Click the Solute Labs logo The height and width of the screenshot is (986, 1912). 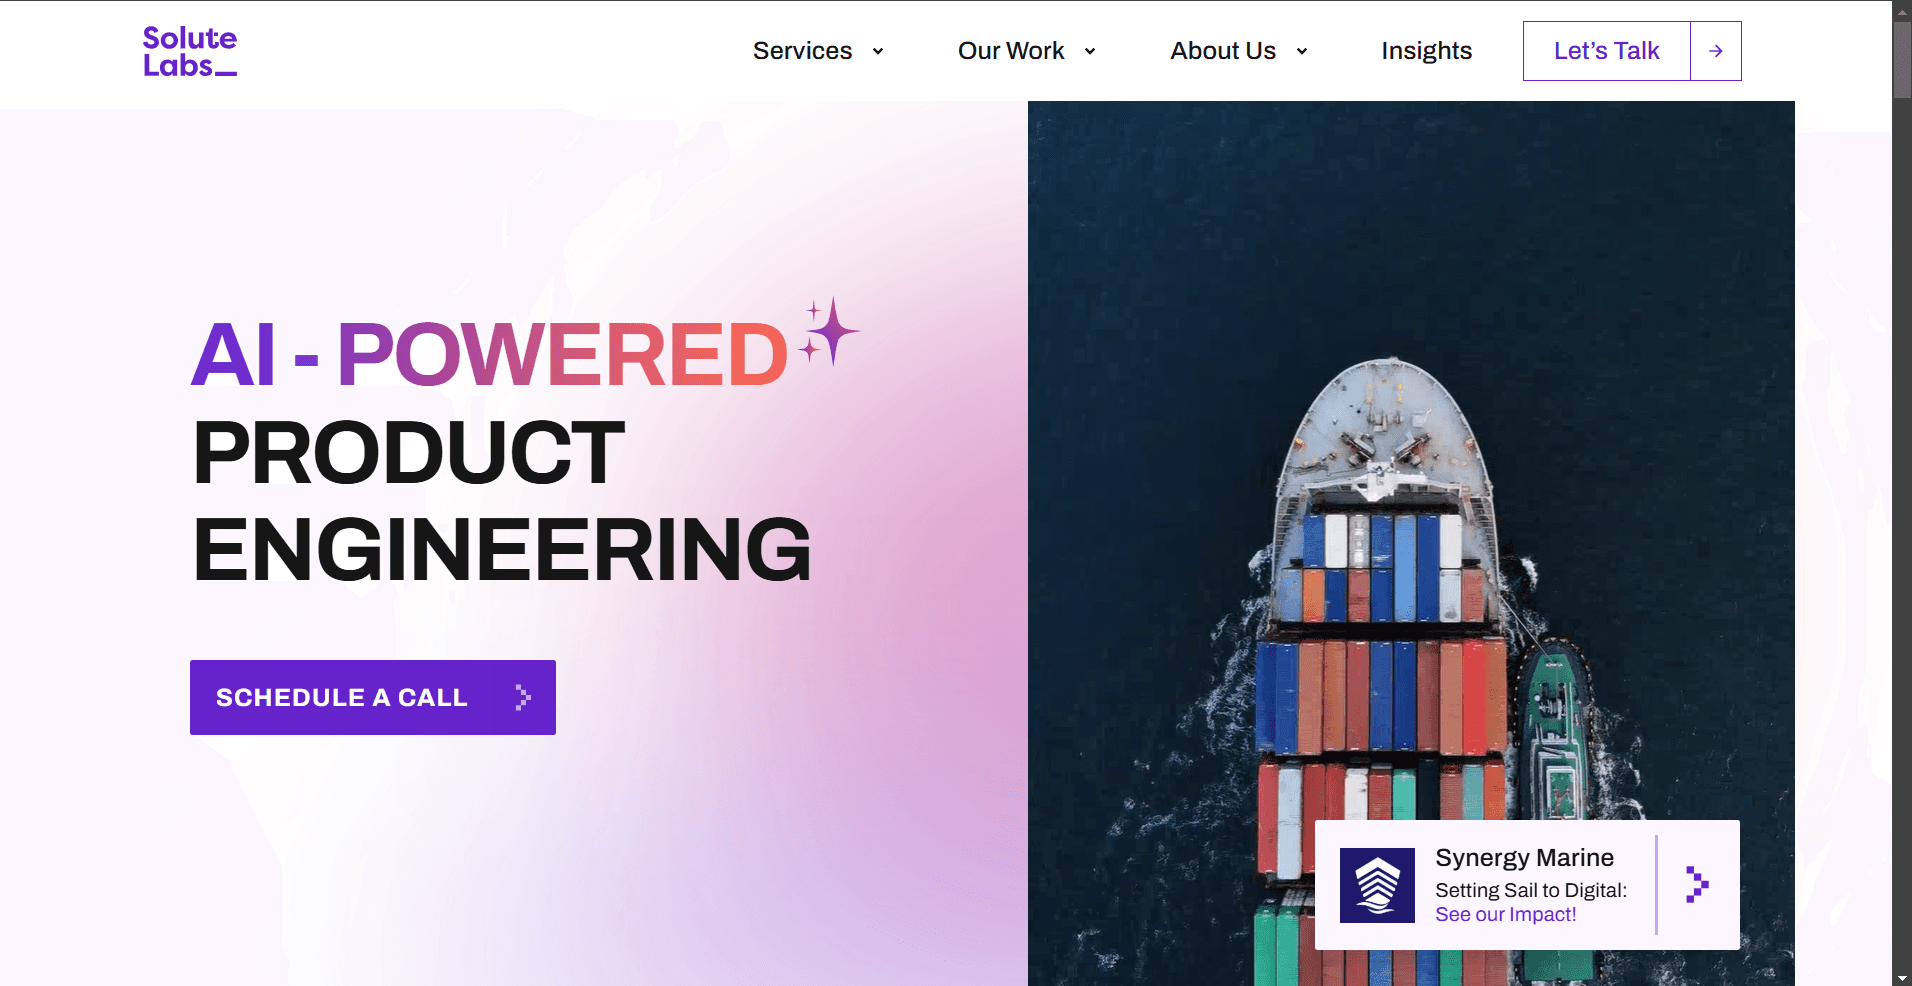(x=190, y=51)
